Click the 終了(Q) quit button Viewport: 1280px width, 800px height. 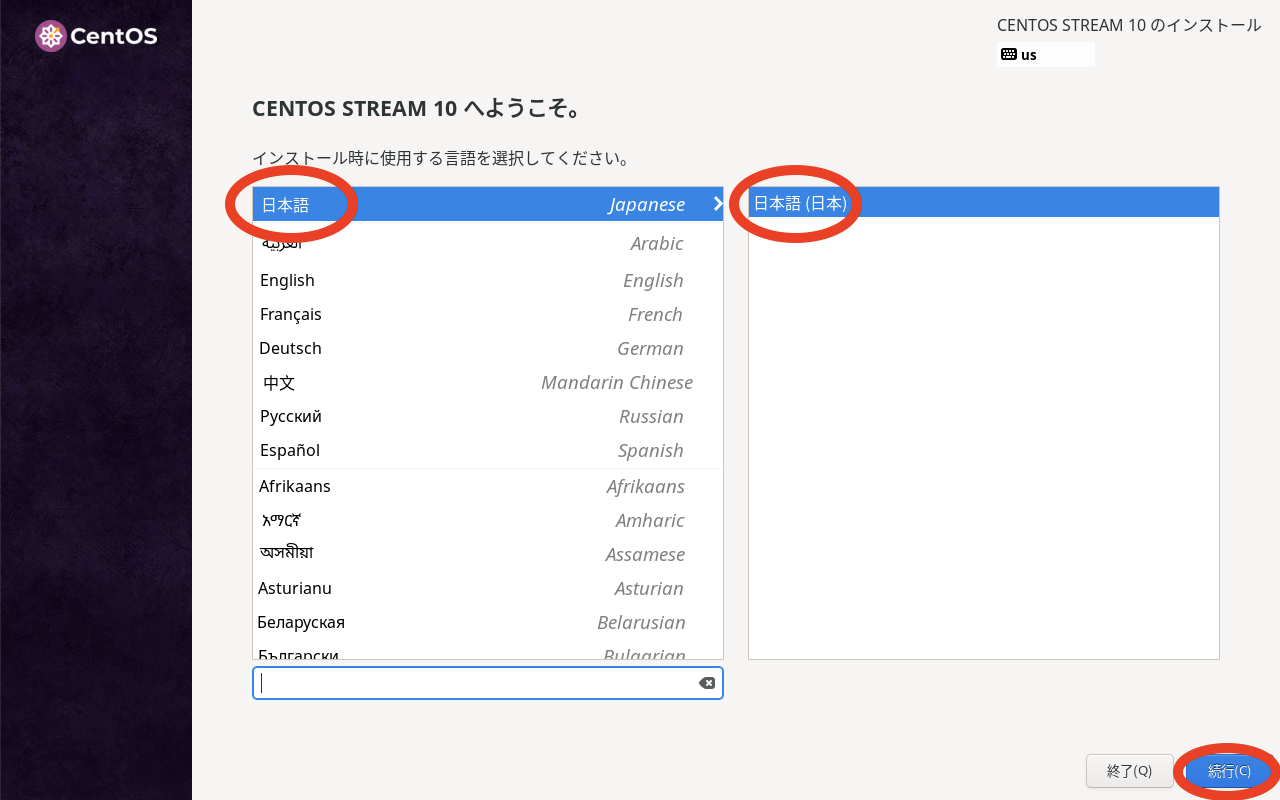pos(1129,771)
